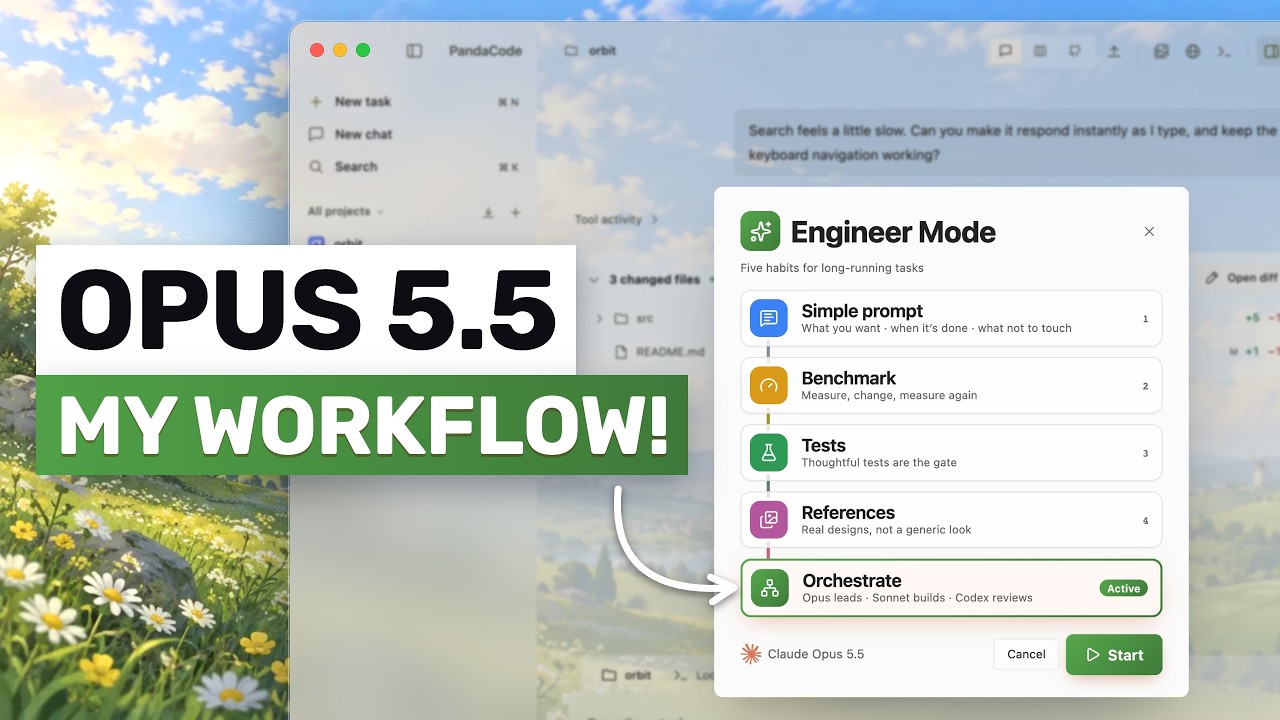Click the README.md file name
The width and height of the screenshot is (1280, 720).
[670, 352]
